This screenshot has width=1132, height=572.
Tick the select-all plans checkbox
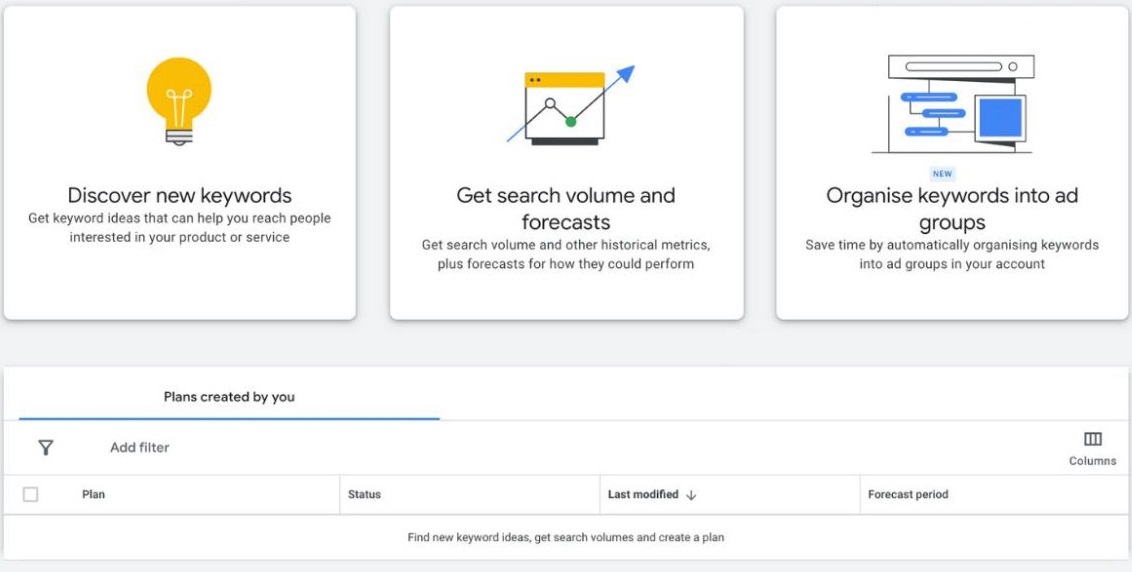coord(31,495)
